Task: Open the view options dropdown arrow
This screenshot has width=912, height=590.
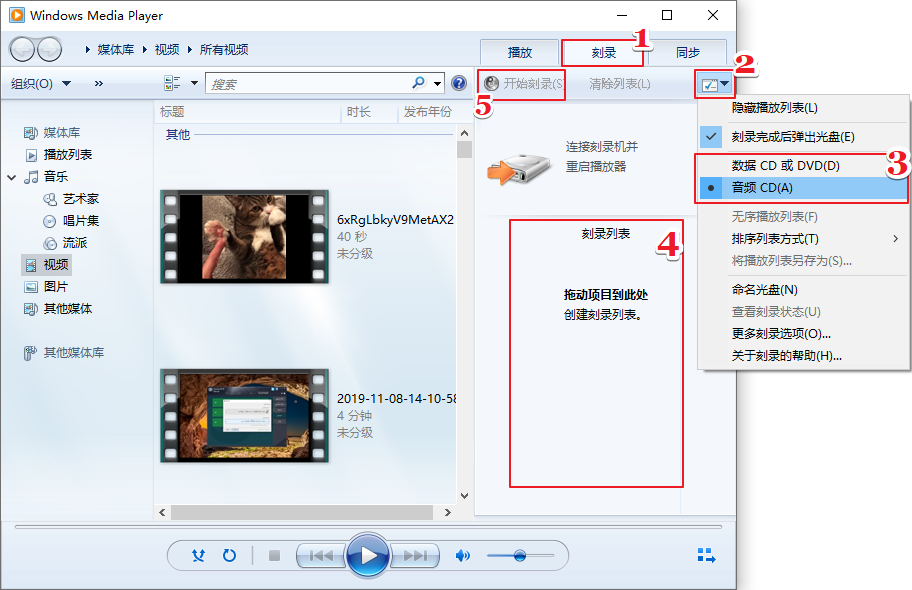Action: pyautogui.click(x=194, y=83)
